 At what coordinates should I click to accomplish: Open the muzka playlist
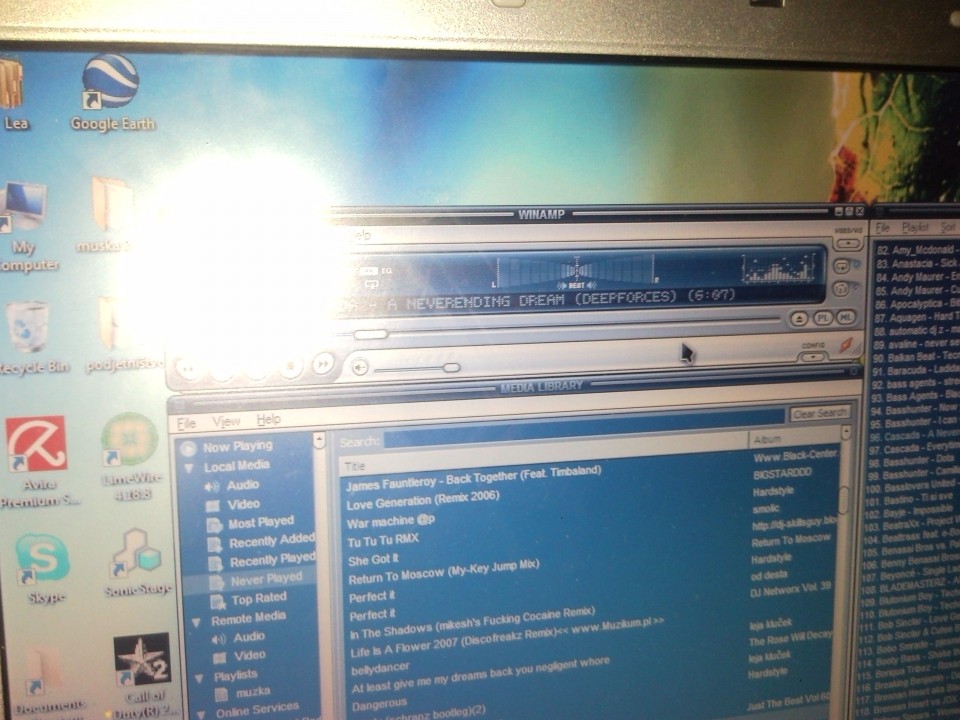[253, 692]
